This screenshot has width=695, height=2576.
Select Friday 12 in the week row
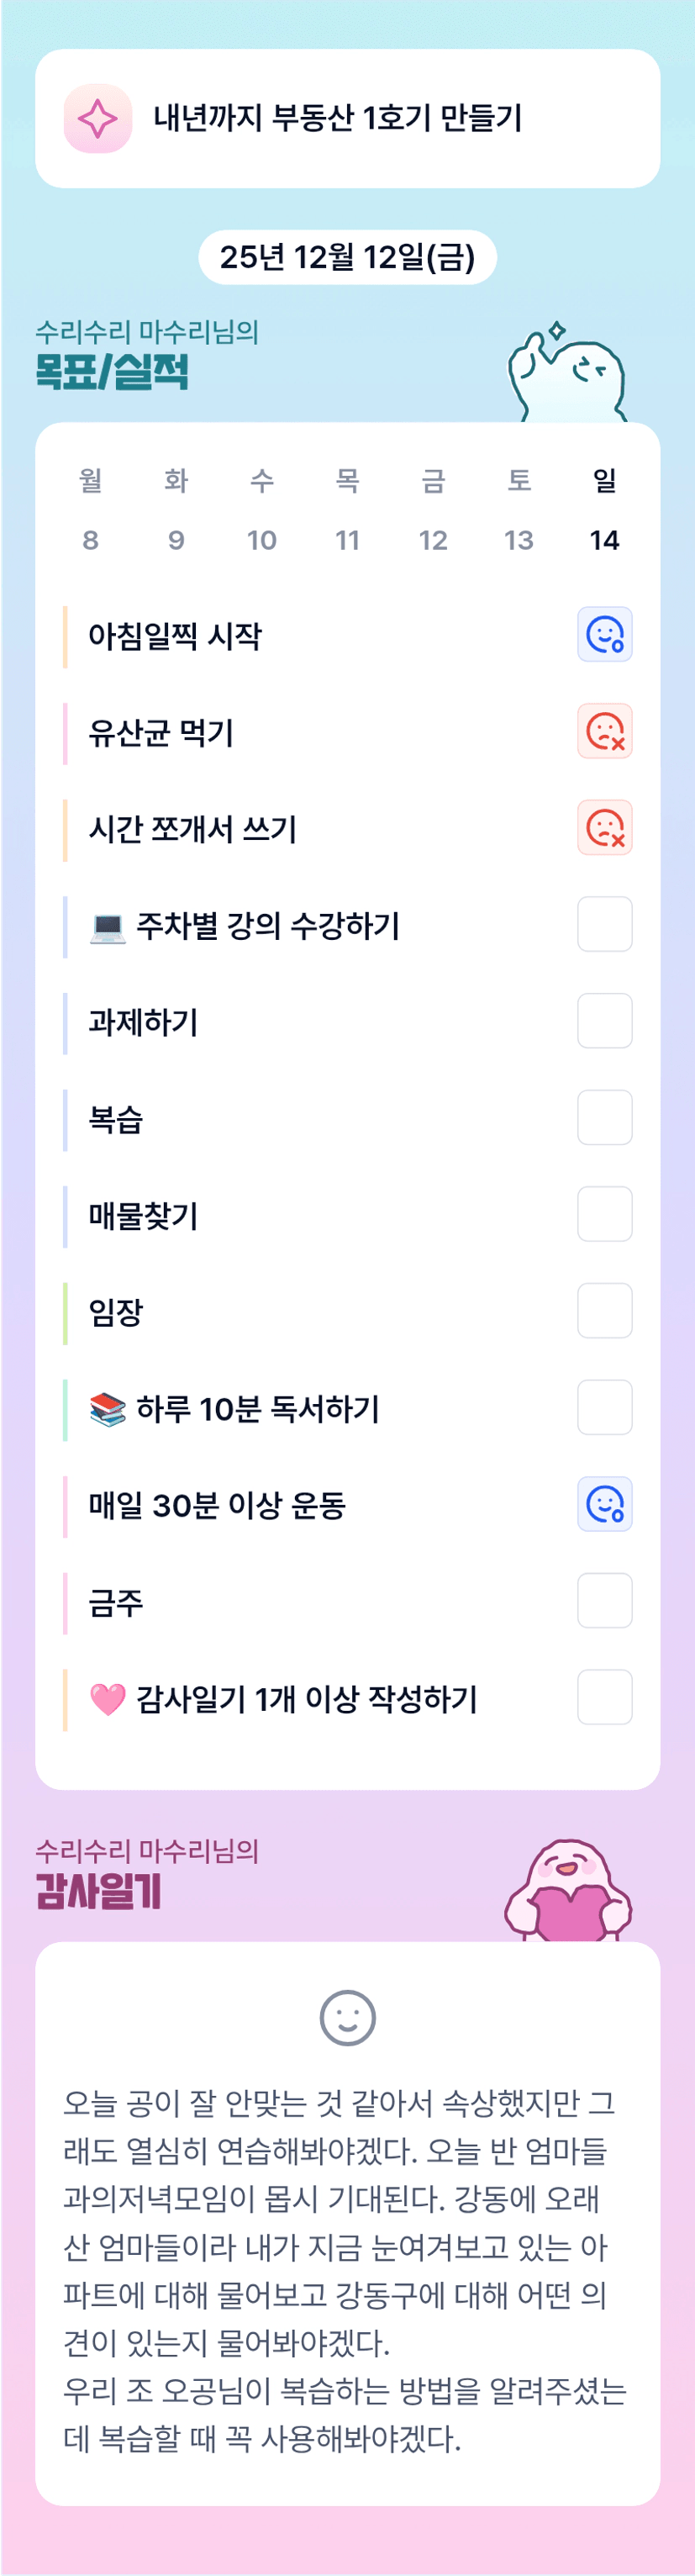point(433,540)
